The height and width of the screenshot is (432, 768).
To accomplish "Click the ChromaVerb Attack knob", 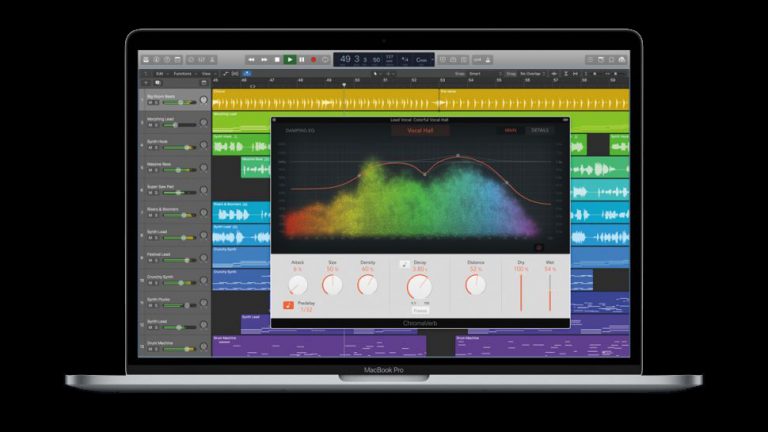I will (x=297, y=285).
